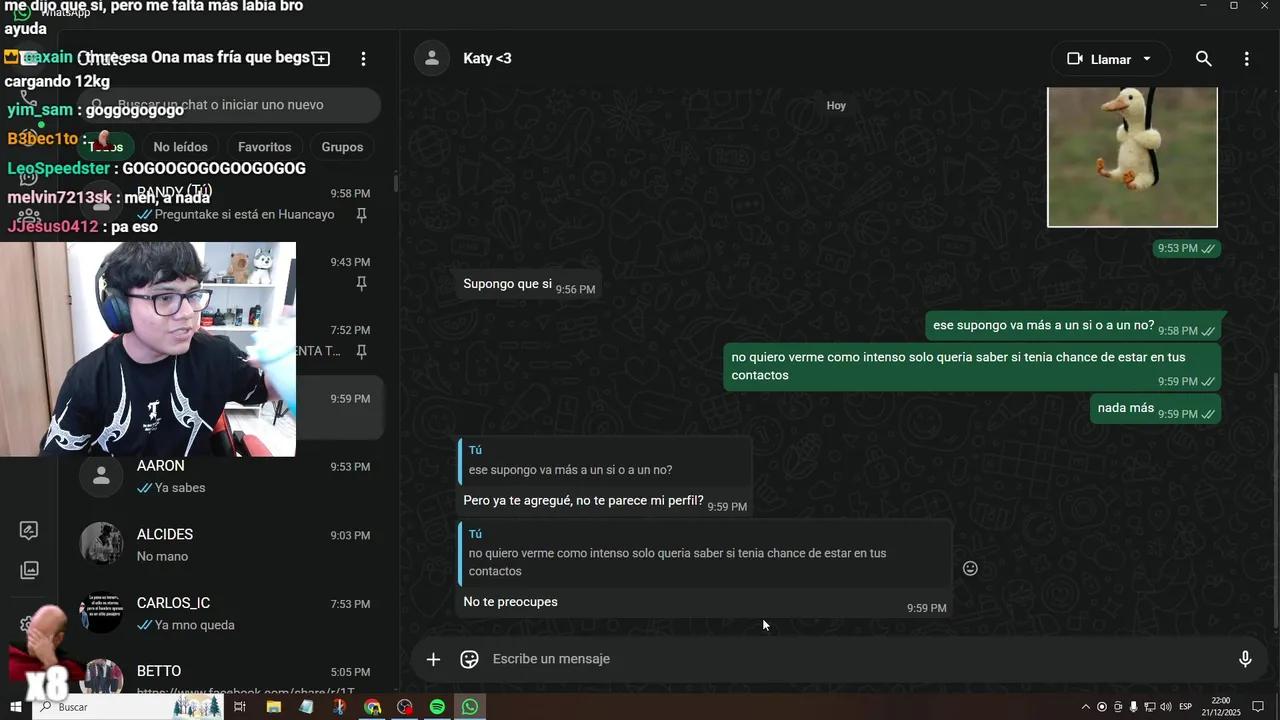The height and width of the screenshot is (720, 1280).
Task: Open the quoted reply above 'No te preocupes'
Action: (705, 553)
